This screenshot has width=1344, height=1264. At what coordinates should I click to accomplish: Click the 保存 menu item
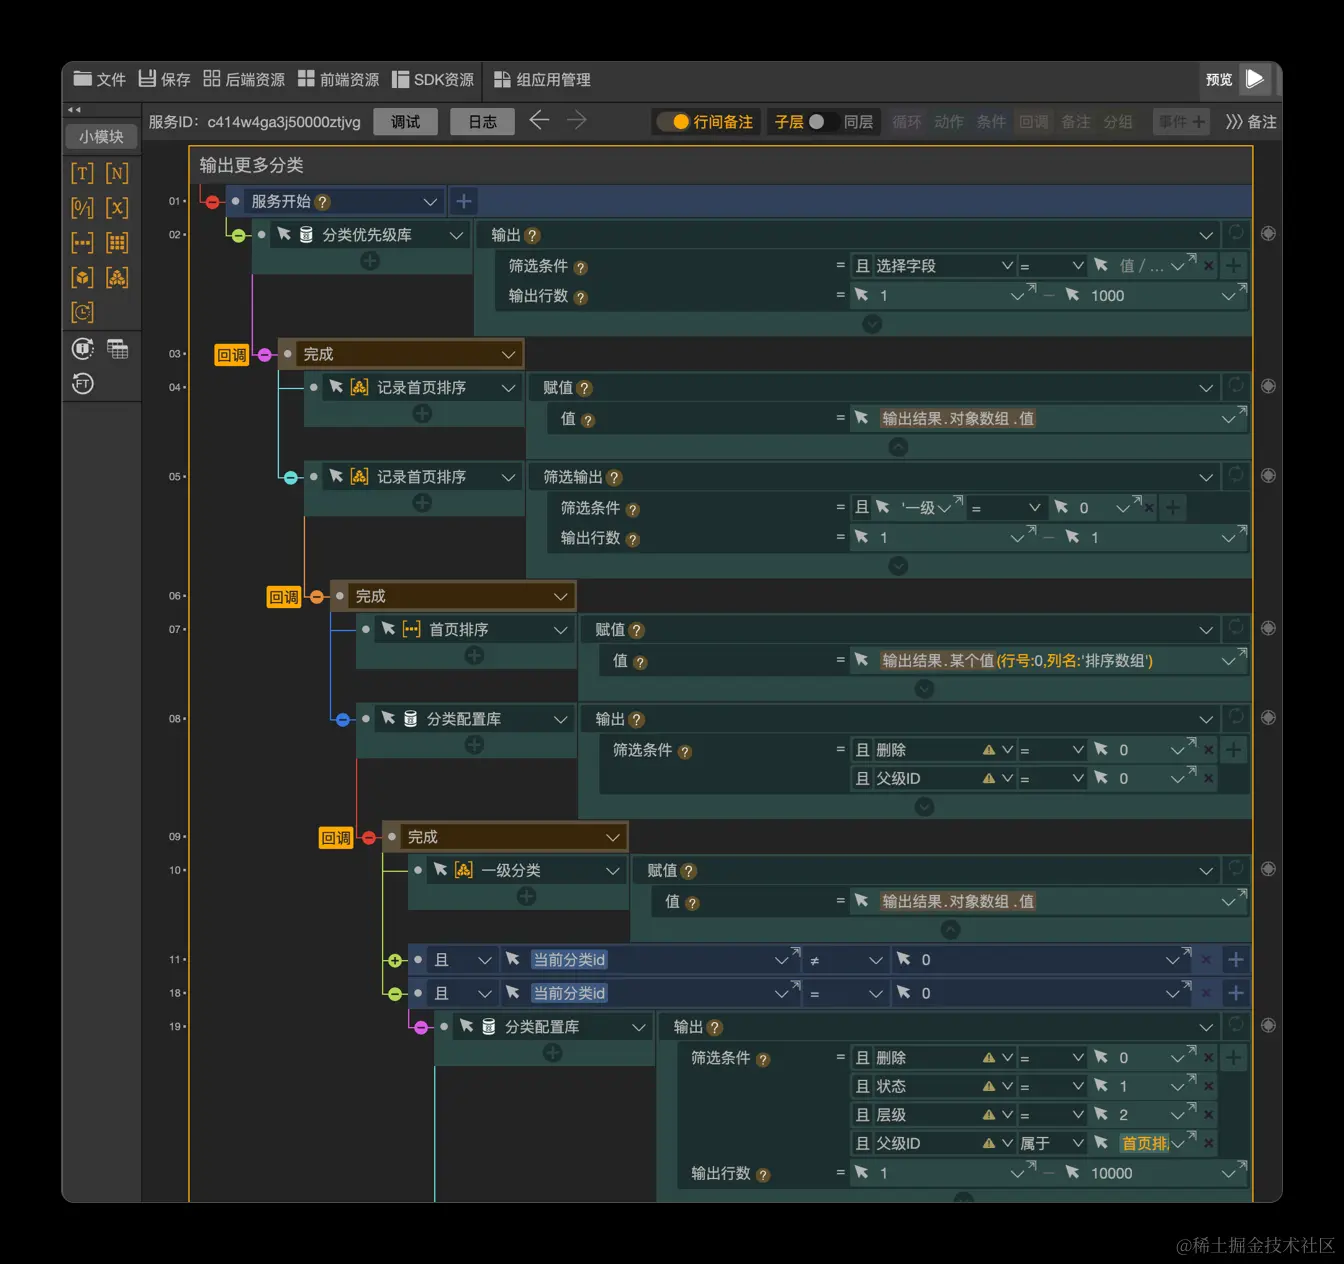(x=164, y=79)
